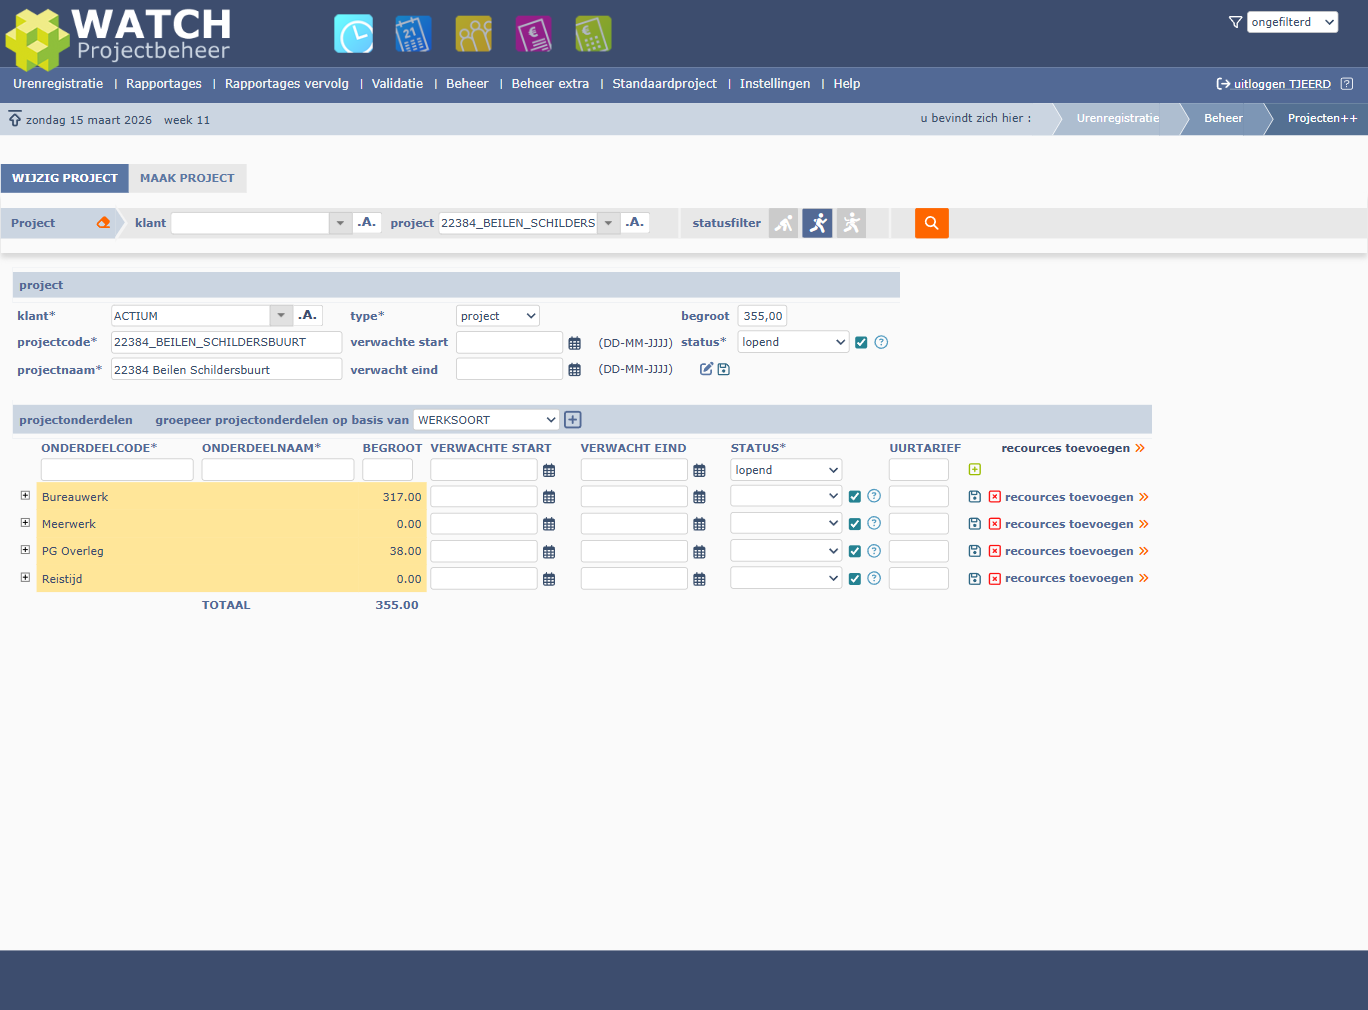The image size is (1368, 1010).
Task: Click the save icon in Bureauwerk row
Action: [x=975, y=497]
